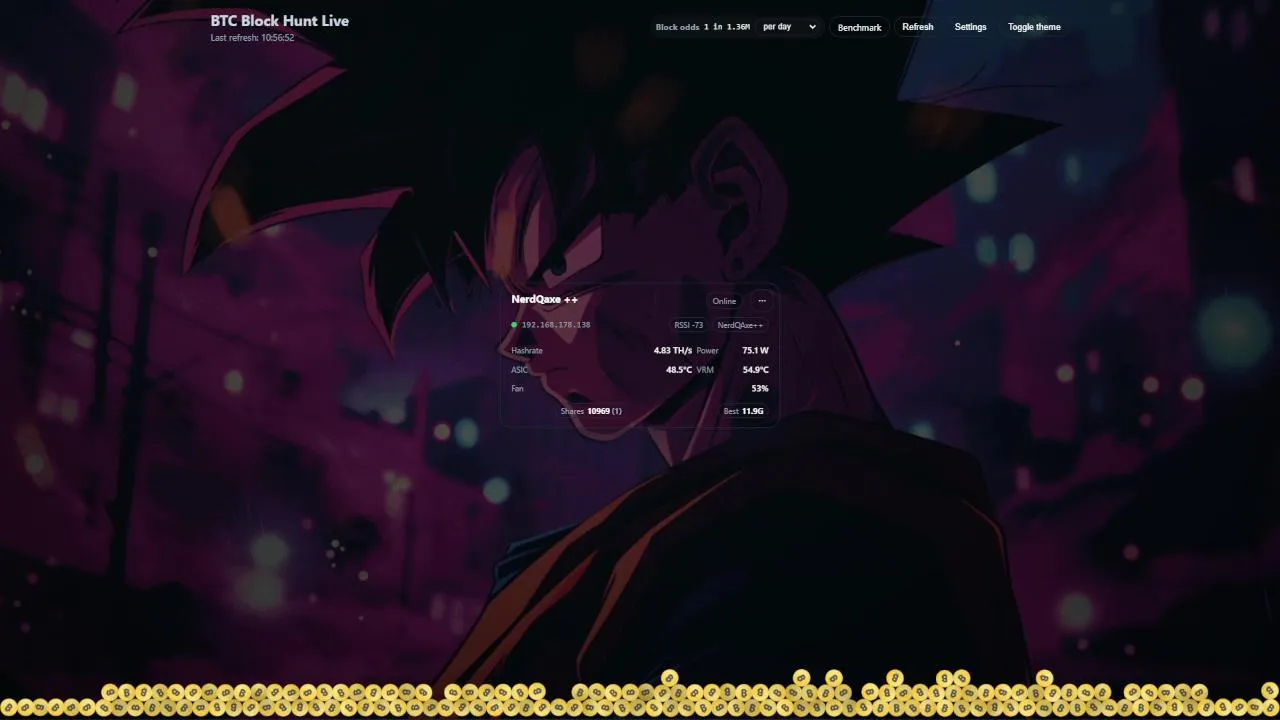Click the Hashrate label
Viewport: 1280px width, 720px height.
coord(527,351)
